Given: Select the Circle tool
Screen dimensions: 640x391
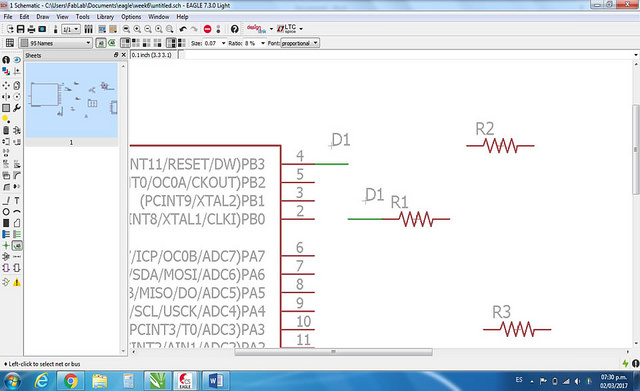Looking at the screenshot, I should pos(6,212).
